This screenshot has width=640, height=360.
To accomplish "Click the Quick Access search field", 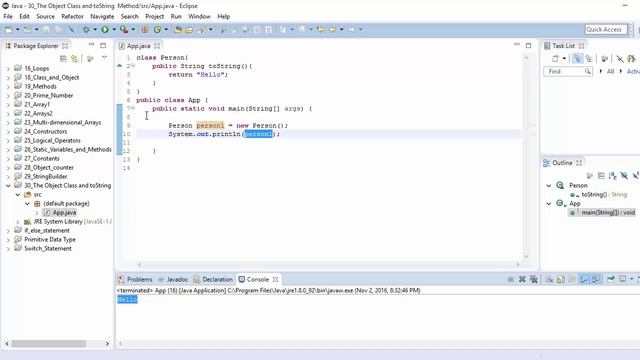I will point(606,29).
